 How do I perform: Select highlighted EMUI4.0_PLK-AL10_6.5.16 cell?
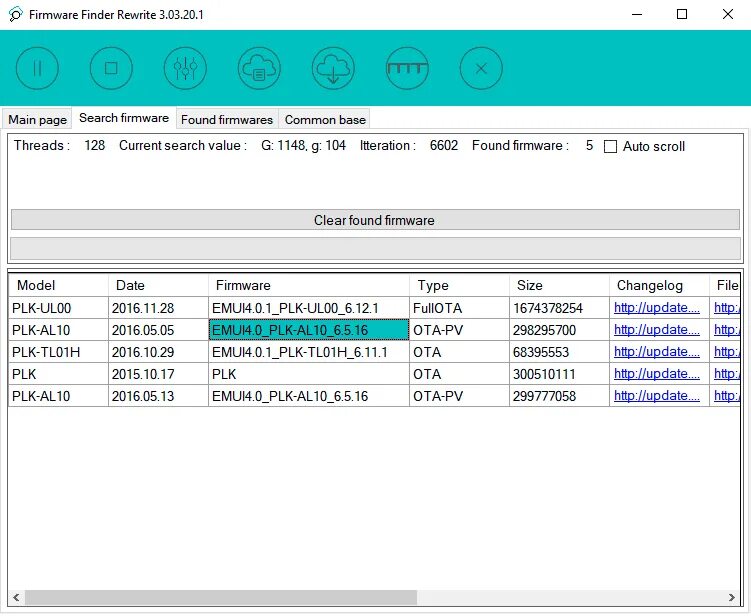click(309, 330)
